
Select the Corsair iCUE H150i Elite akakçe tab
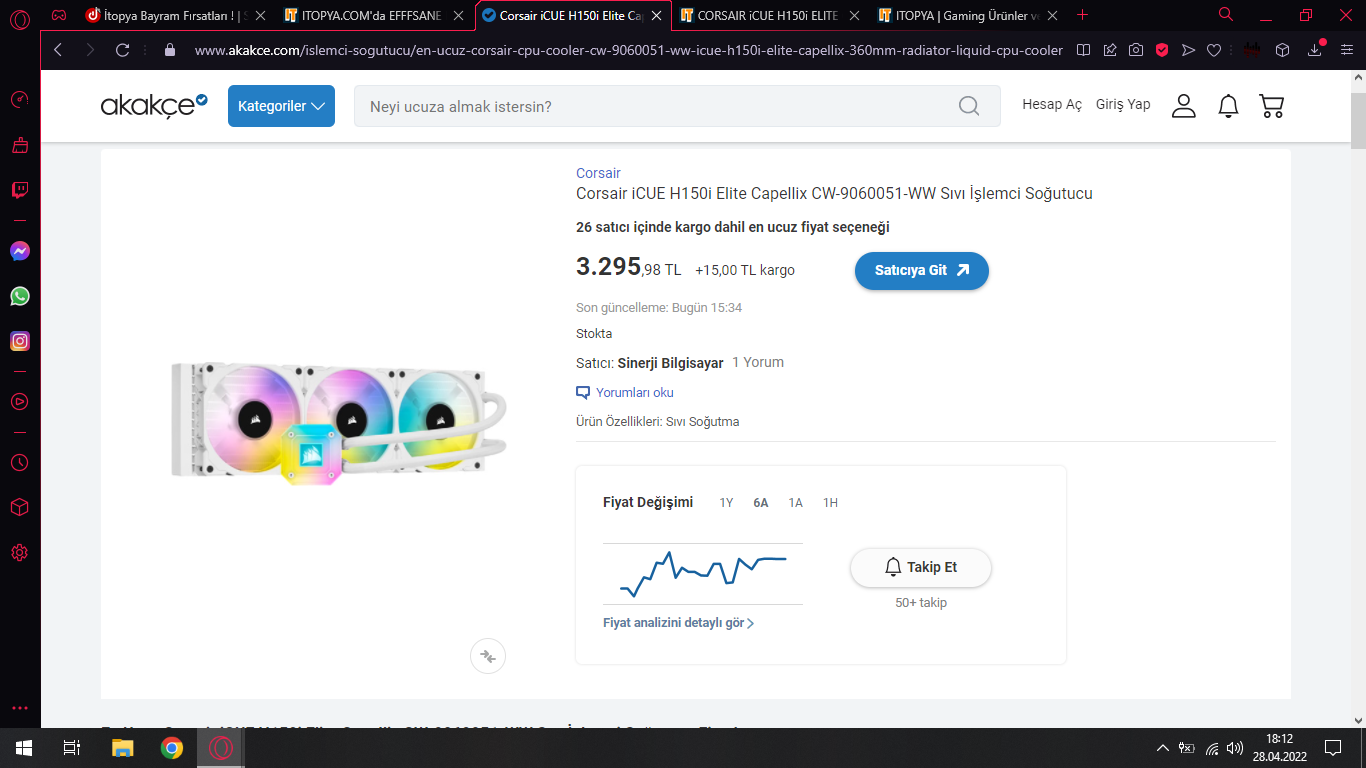(x=573, y=15)
